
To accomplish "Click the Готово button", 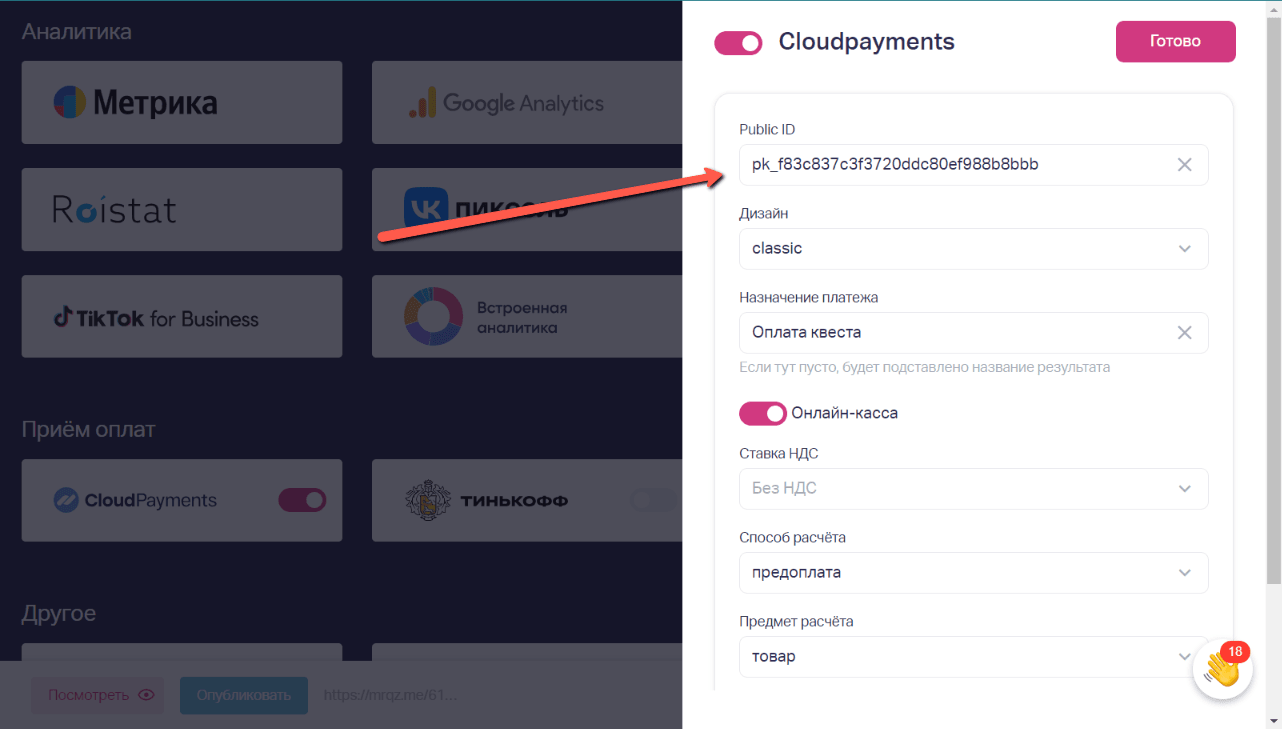I will (1176, 42).
